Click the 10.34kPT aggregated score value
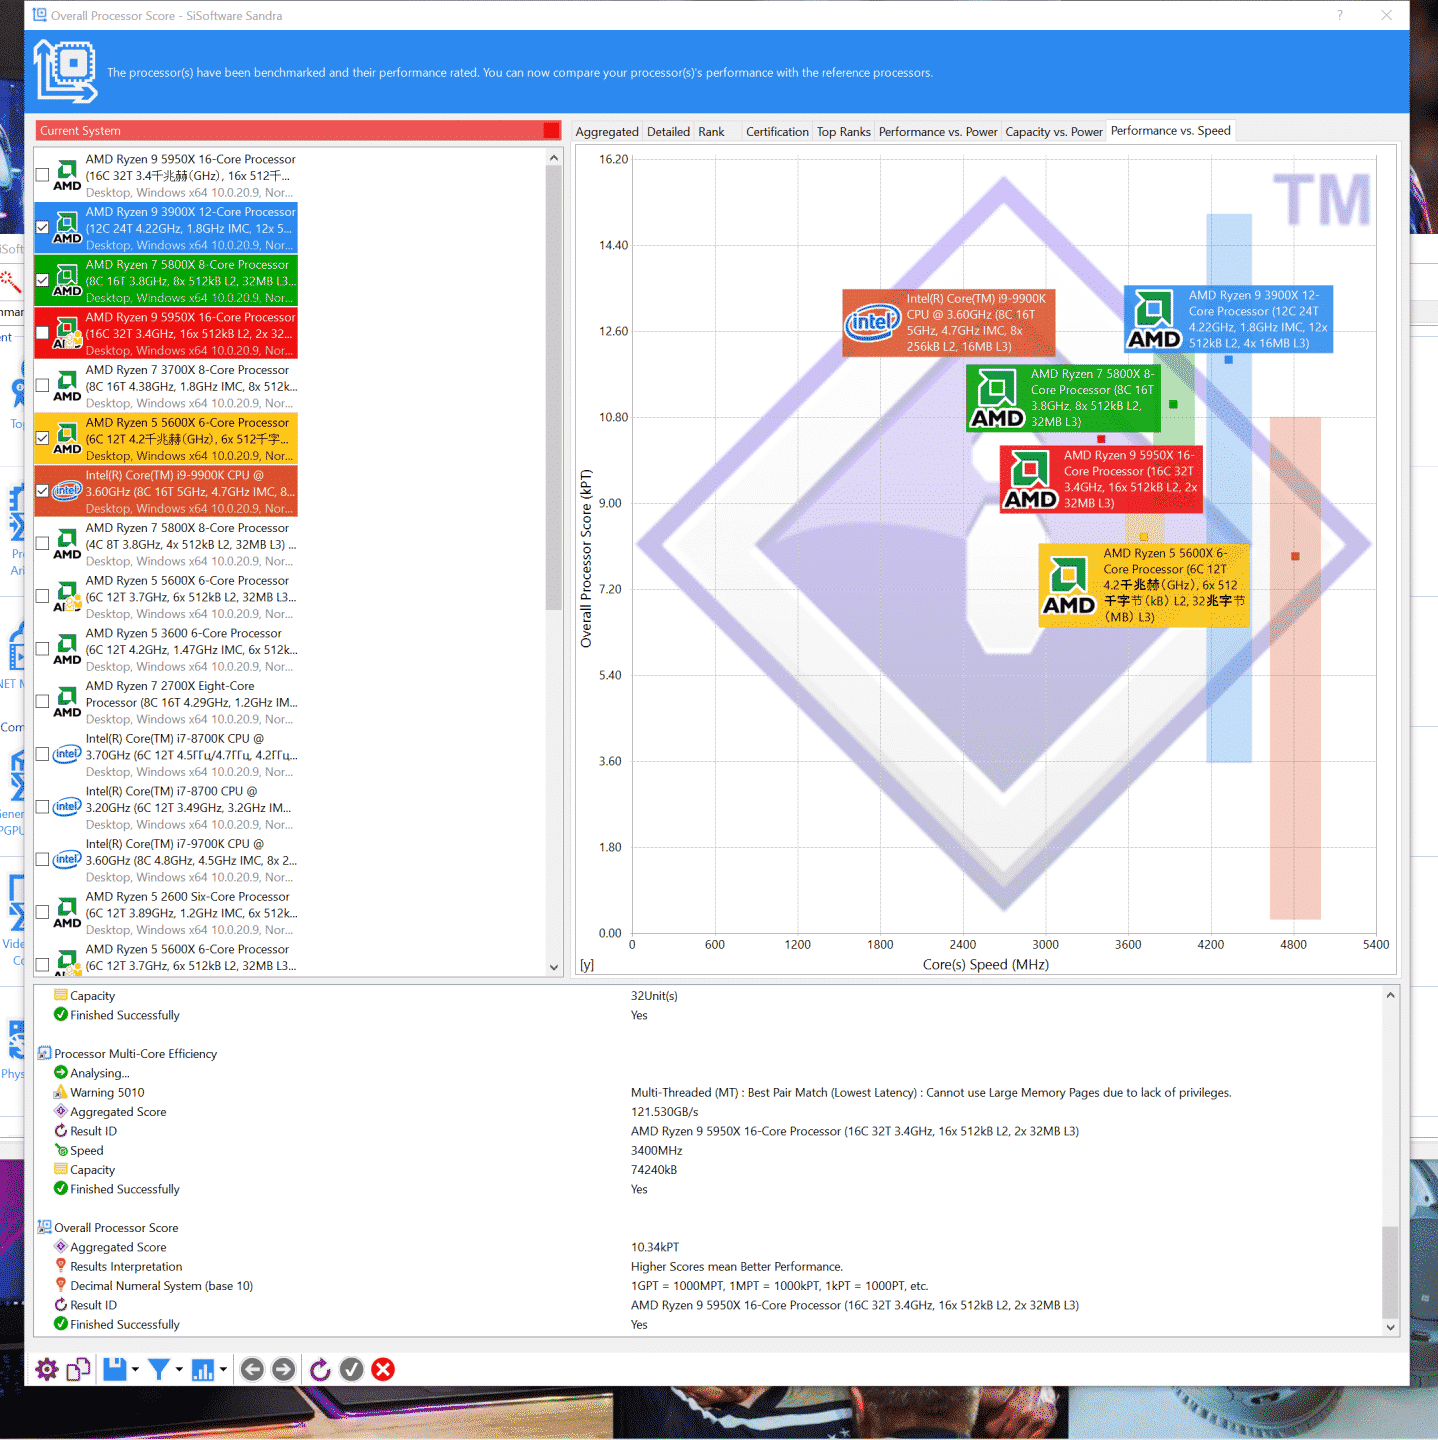This screenshot has height=1440, width=1438. tap(655, 1247)
